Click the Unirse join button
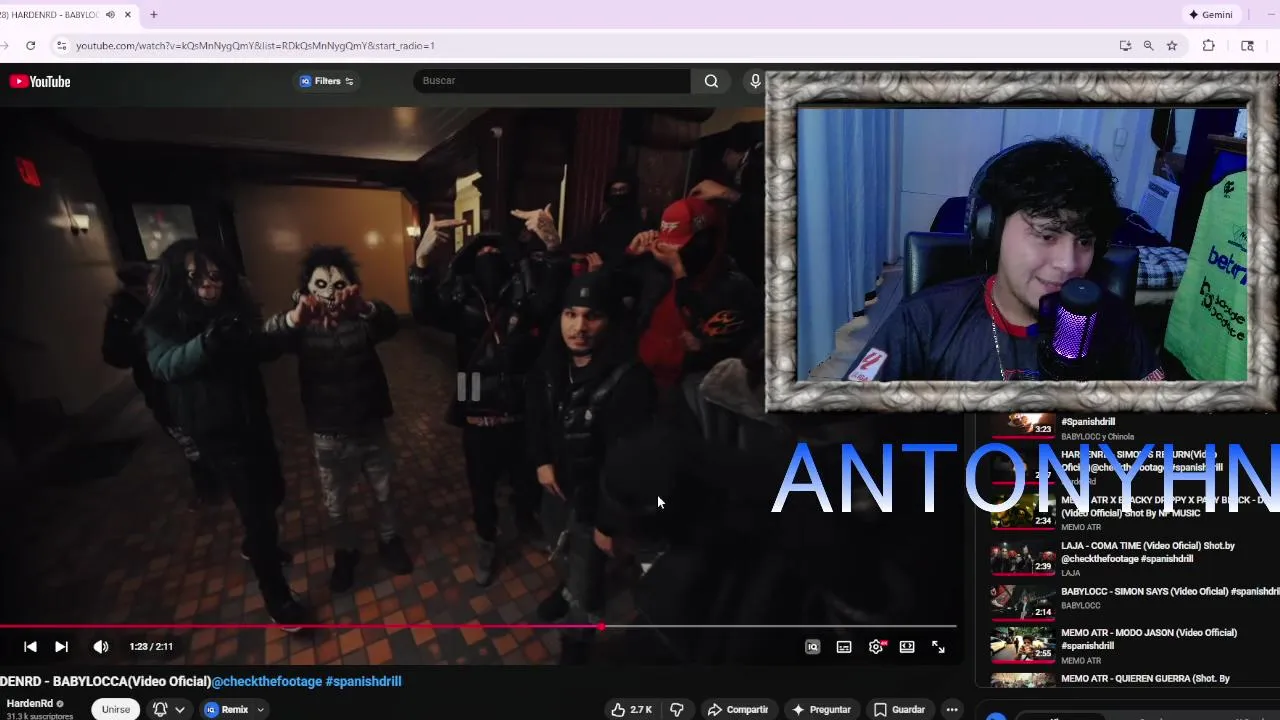This screenshot has width=1280, height=720. point(116,710)
